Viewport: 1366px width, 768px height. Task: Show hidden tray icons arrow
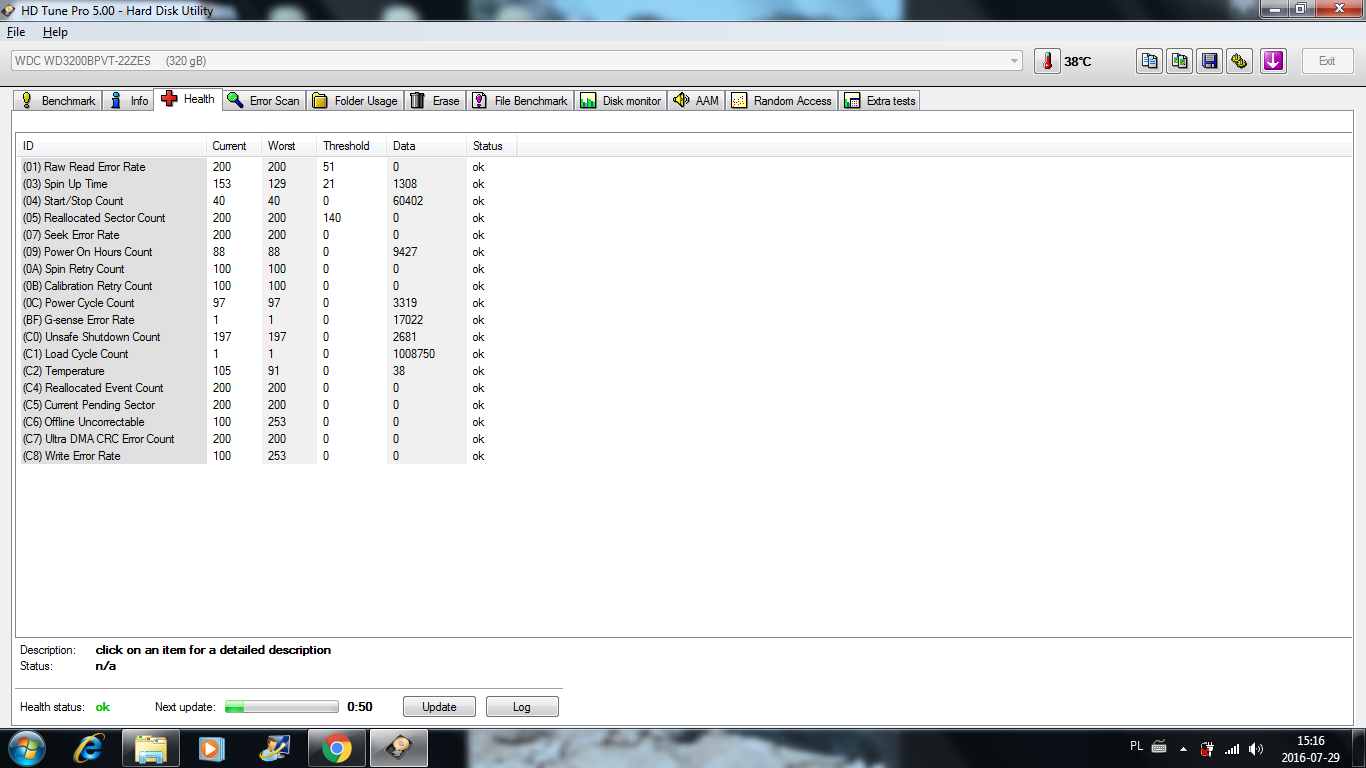[x=1184, y=748]
